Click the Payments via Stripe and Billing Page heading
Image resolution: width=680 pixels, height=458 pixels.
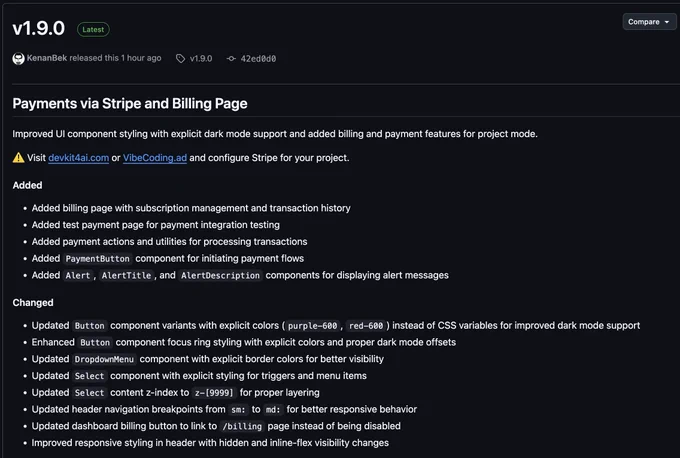(x=130, y=104)
